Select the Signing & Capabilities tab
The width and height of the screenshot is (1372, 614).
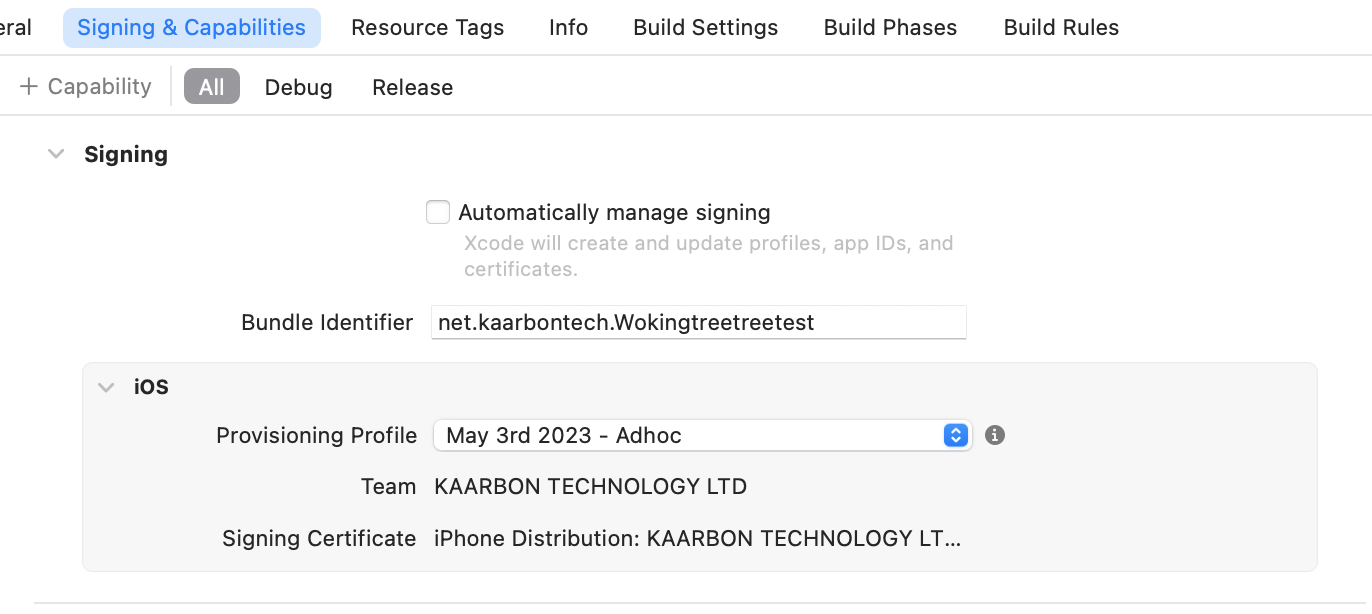191,28
